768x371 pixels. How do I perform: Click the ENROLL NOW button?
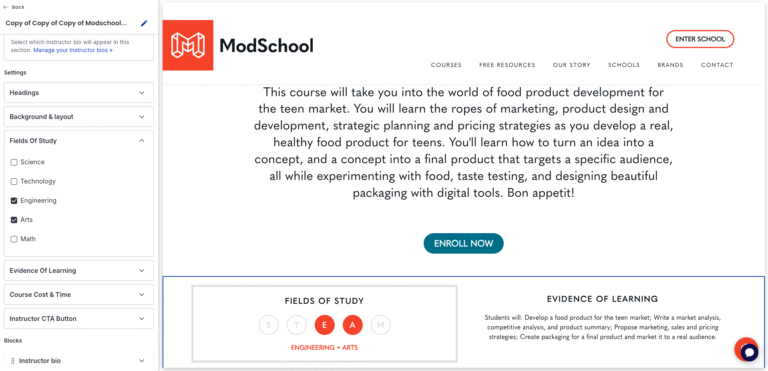[x=463, y=244]
